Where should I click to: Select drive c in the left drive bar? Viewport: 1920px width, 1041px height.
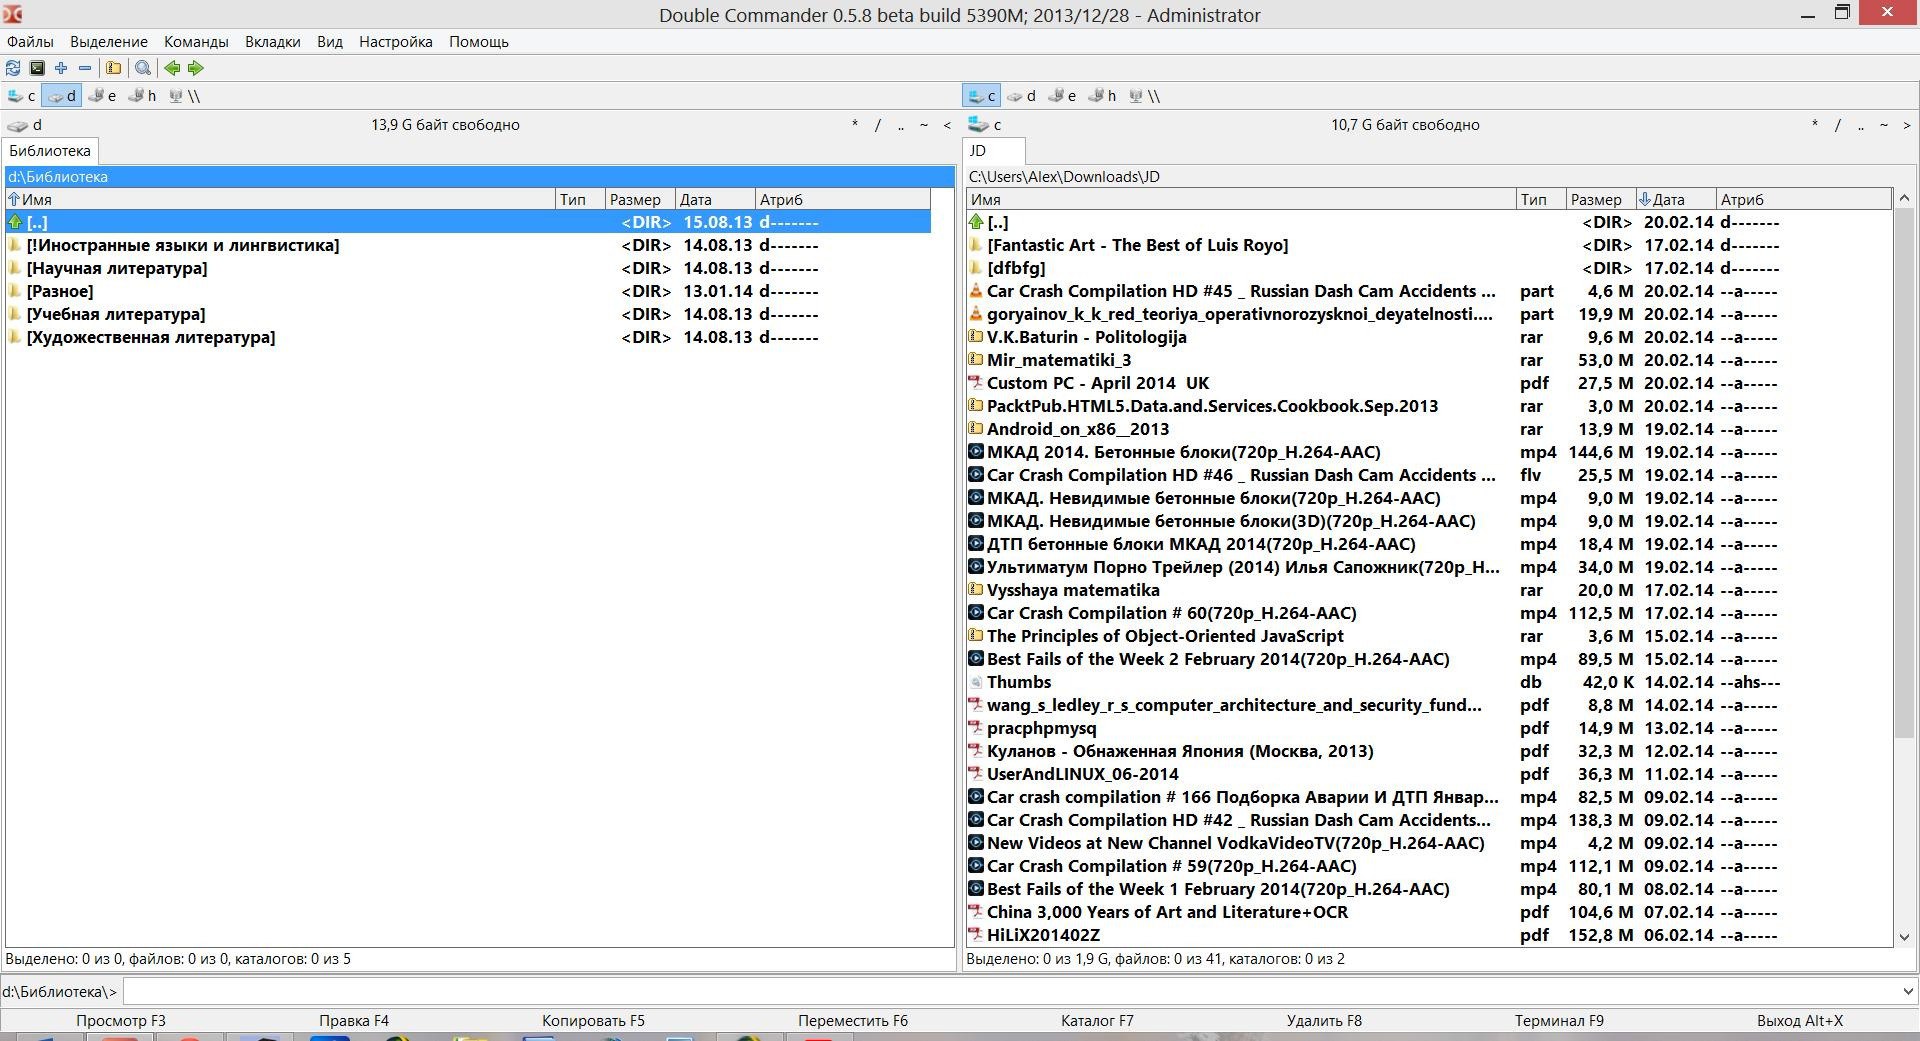point(21,96)
